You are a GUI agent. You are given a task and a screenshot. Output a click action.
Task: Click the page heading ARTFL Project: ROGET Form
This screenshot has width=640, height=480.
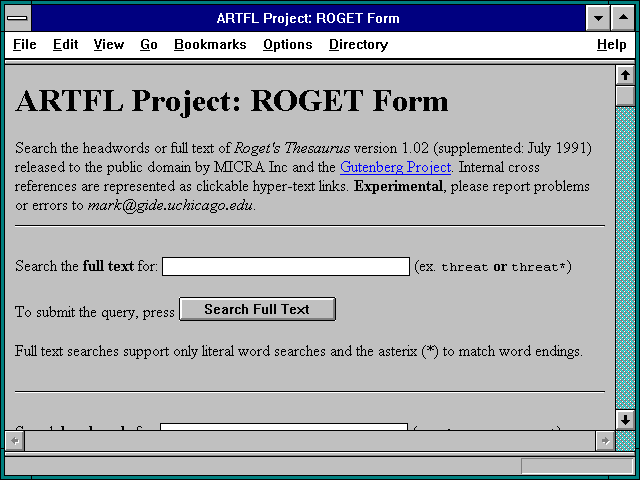click(232, 102)
